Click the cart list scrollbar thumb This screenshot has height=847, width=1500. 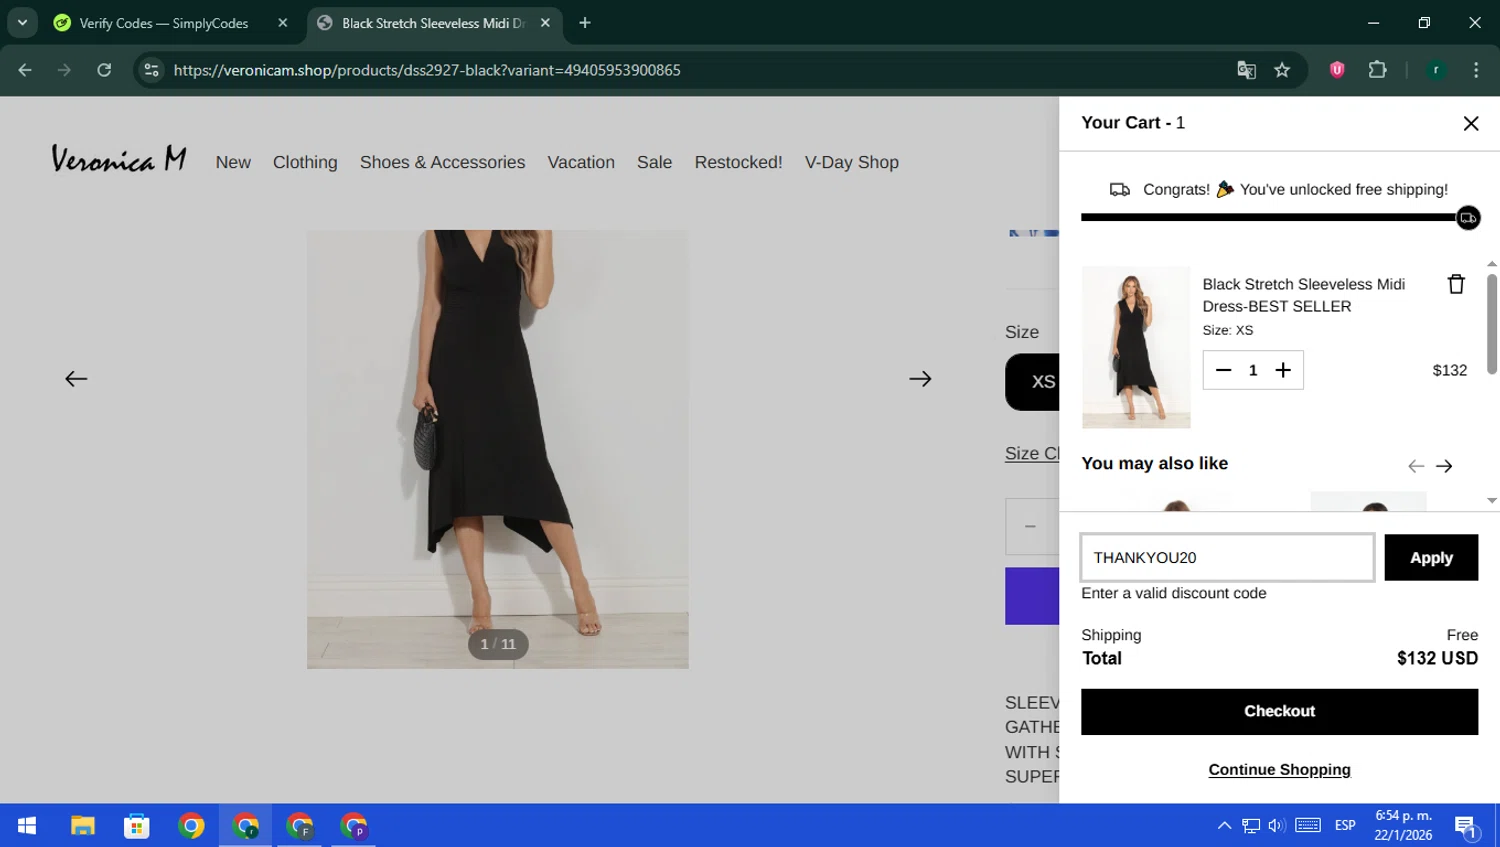tap(1491, 323)
